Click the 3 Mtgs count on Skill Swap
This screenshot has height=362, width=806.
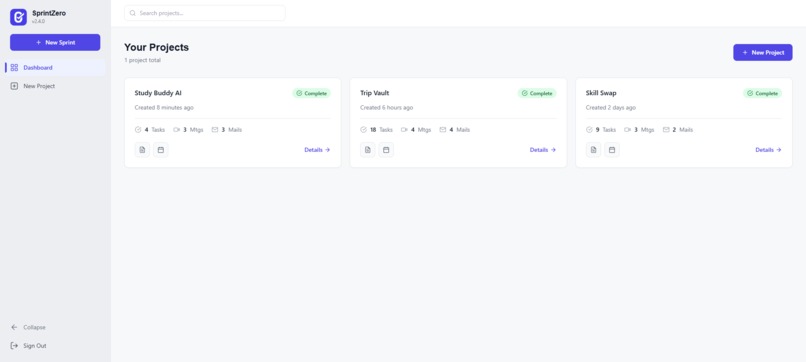[639, 130]
